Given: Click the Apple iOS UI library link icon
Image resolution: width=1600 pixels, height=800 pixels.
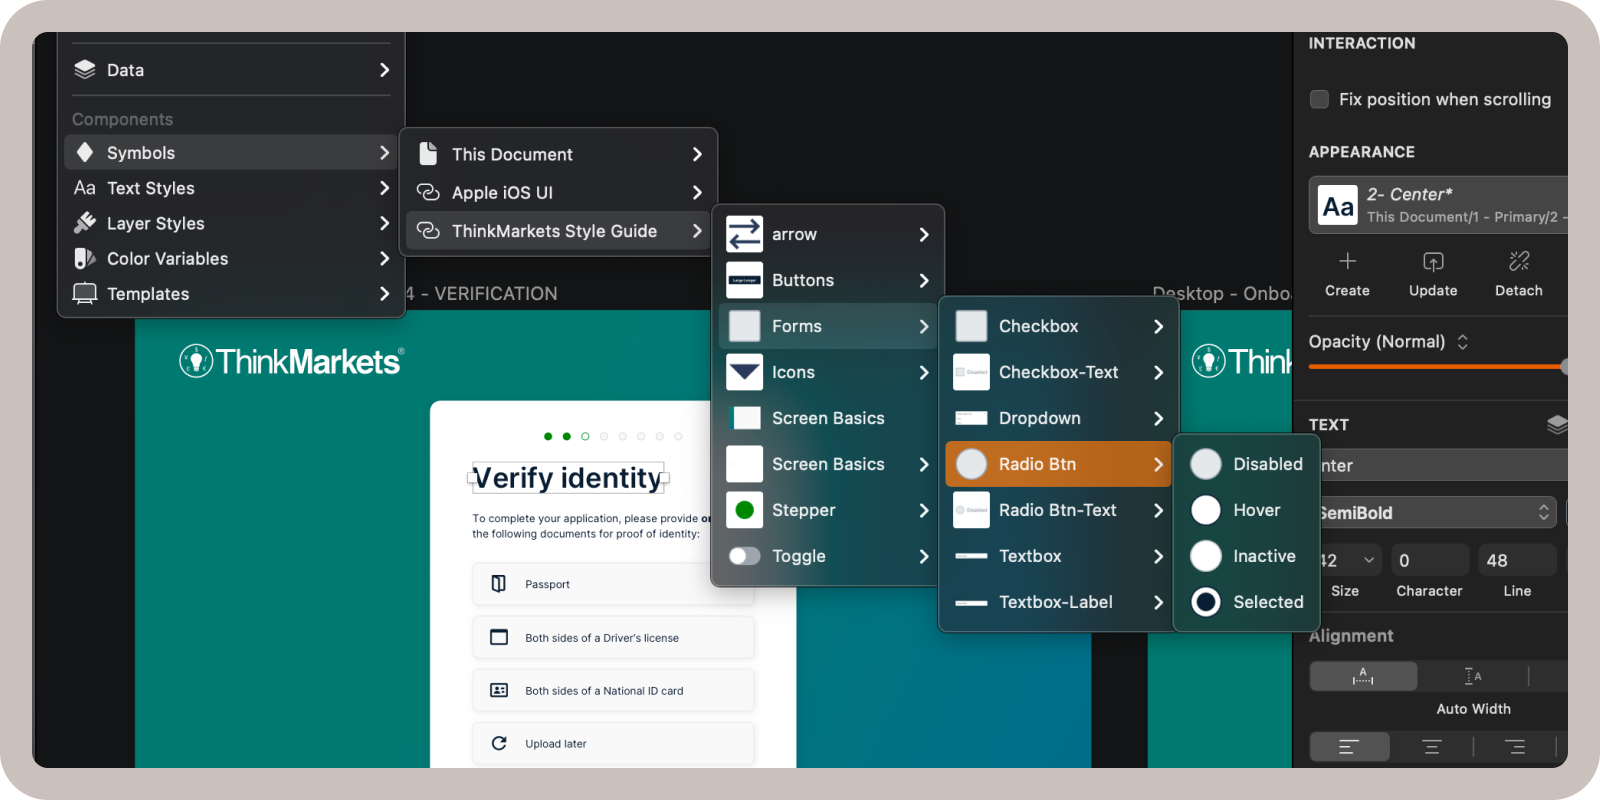Looking at the screenshot, I should pos(428,192).
